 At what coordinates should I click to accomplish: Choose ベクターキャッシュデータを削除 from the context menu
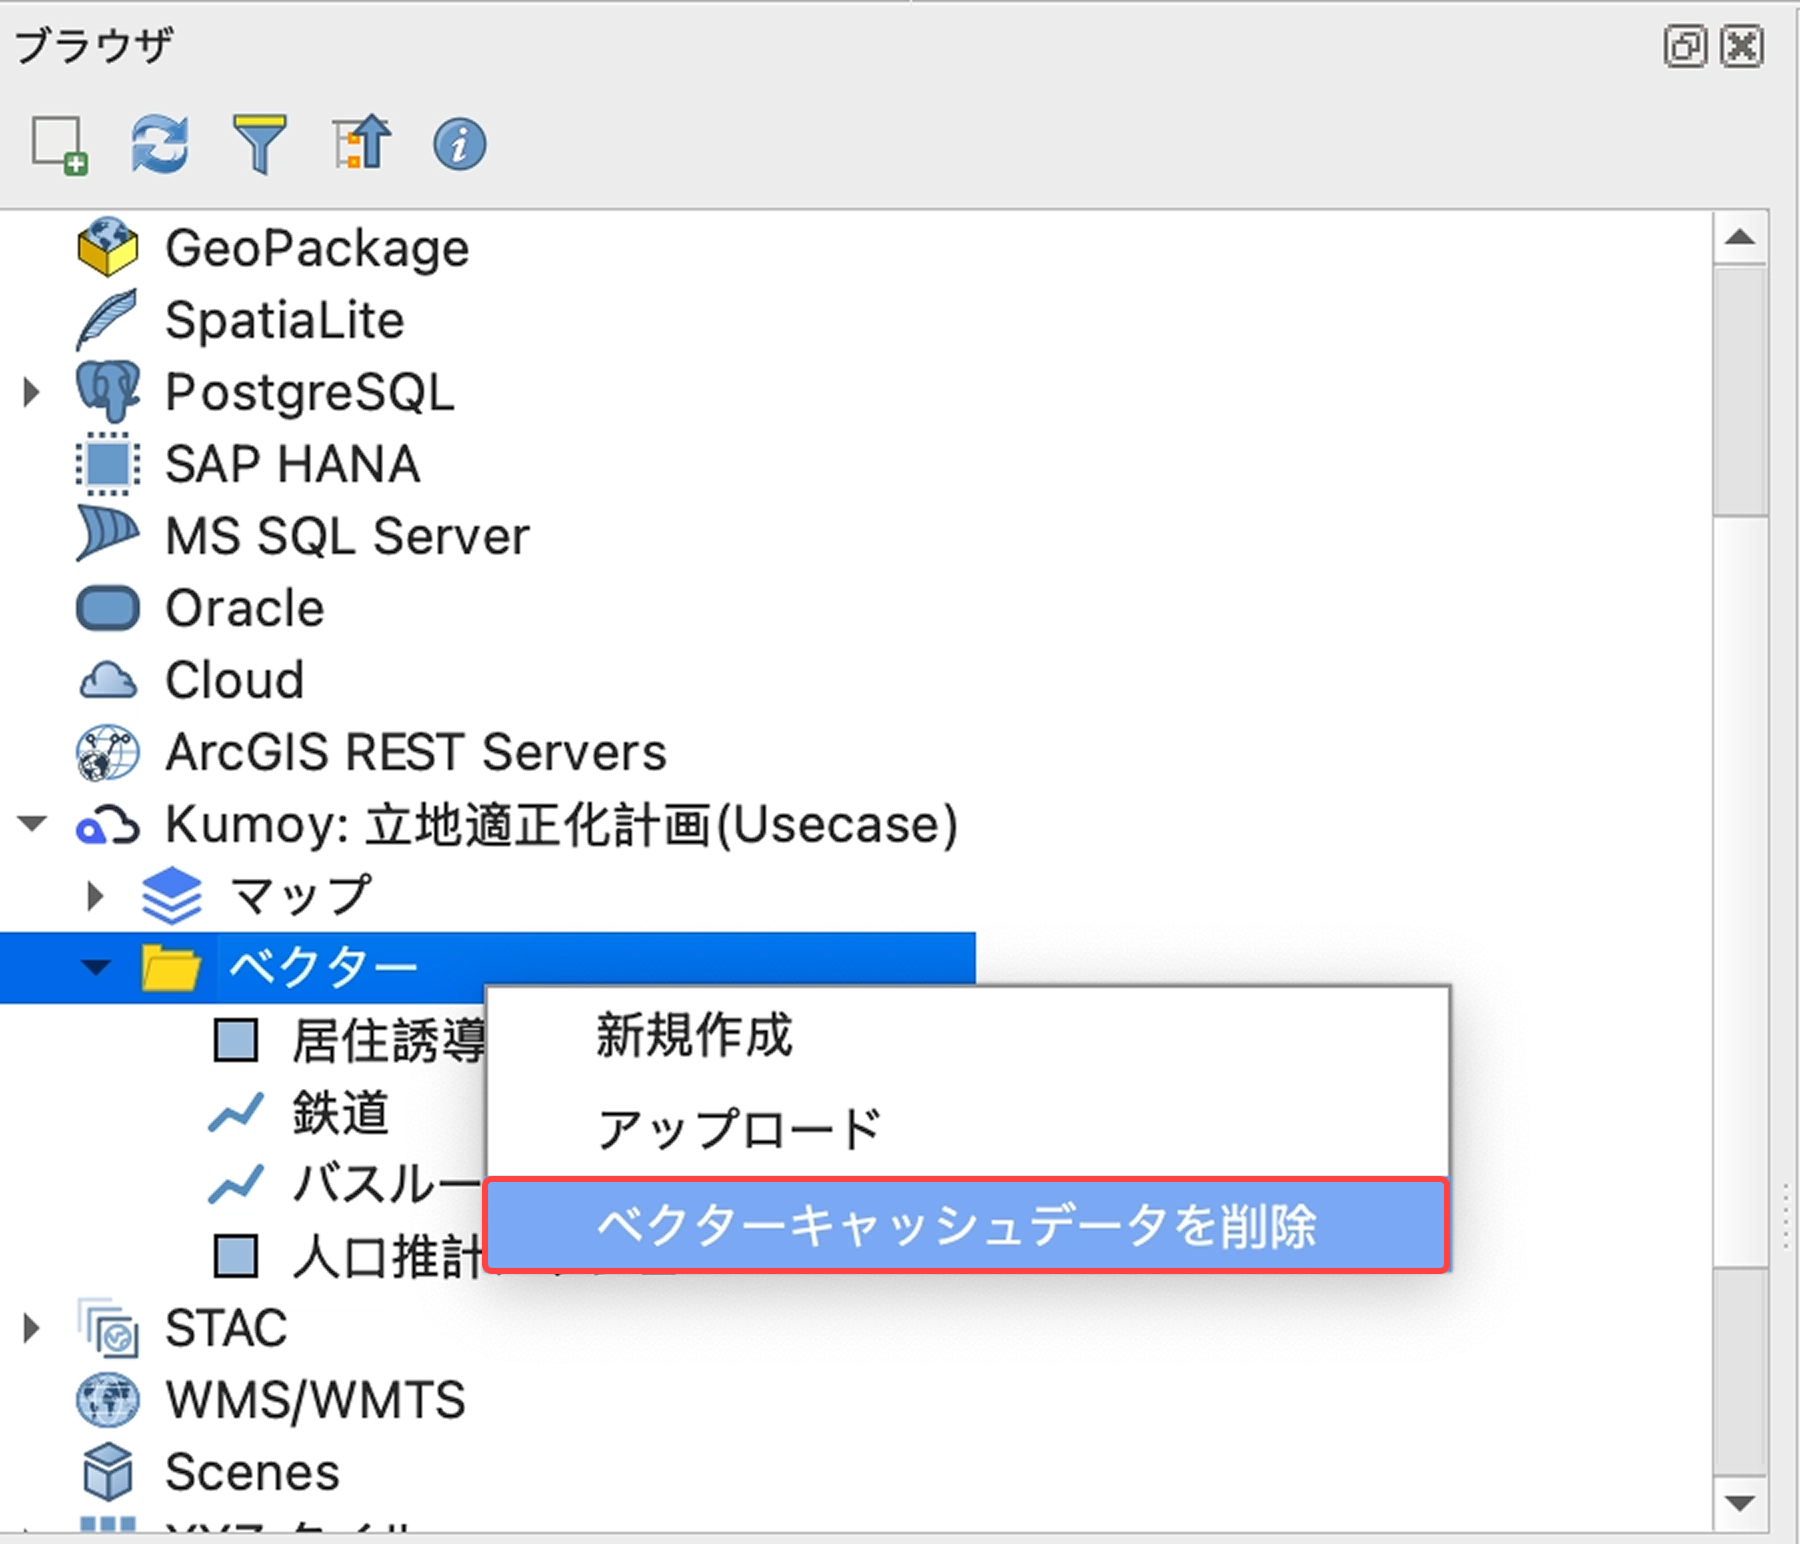point(960,1226)
